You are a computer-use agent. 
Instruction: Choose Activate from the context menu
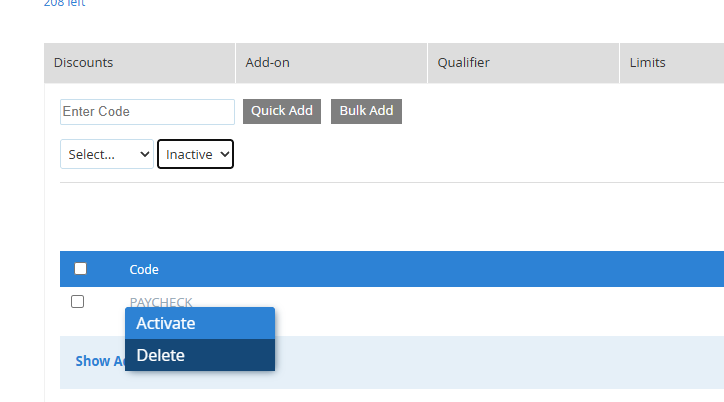click(x=200, y=324)
